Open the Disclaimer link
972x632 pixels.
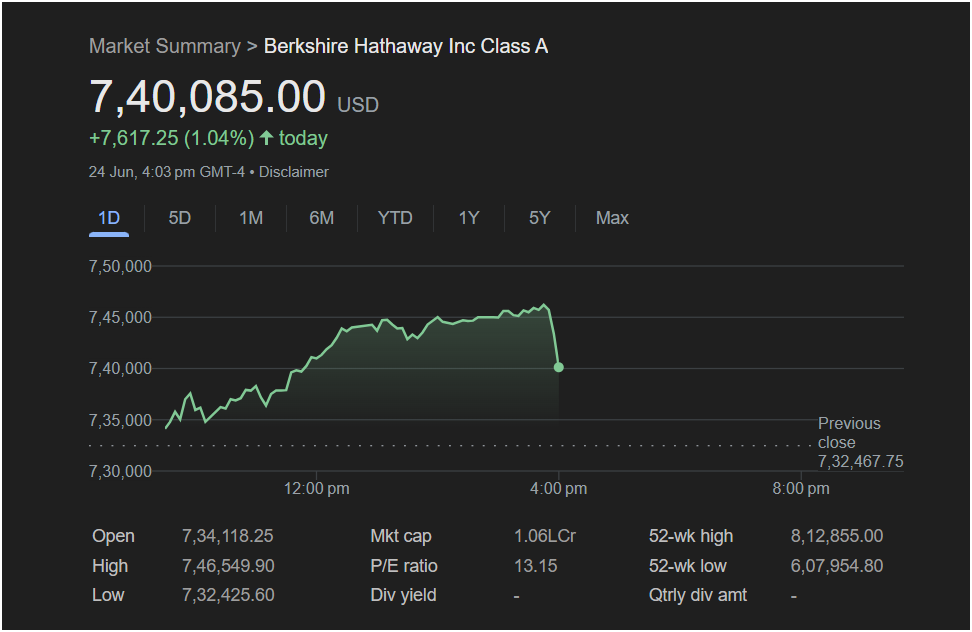click(x=294, y=172)
